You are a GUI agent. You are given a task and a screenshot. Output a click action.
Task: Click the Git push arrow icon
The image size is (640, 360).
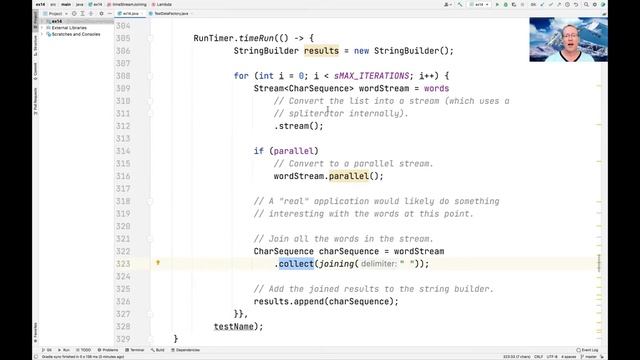coord(559,4)
